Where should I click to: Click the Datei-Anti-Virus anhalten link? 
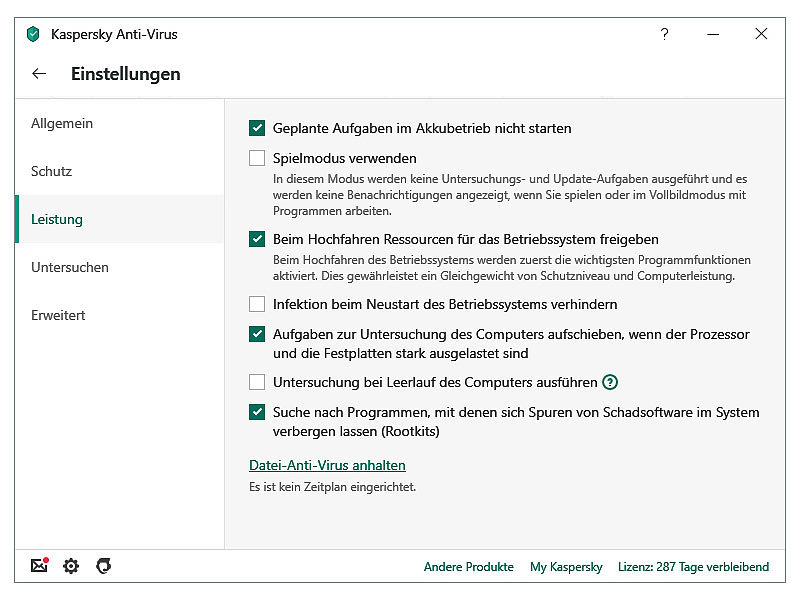[327, 465]
